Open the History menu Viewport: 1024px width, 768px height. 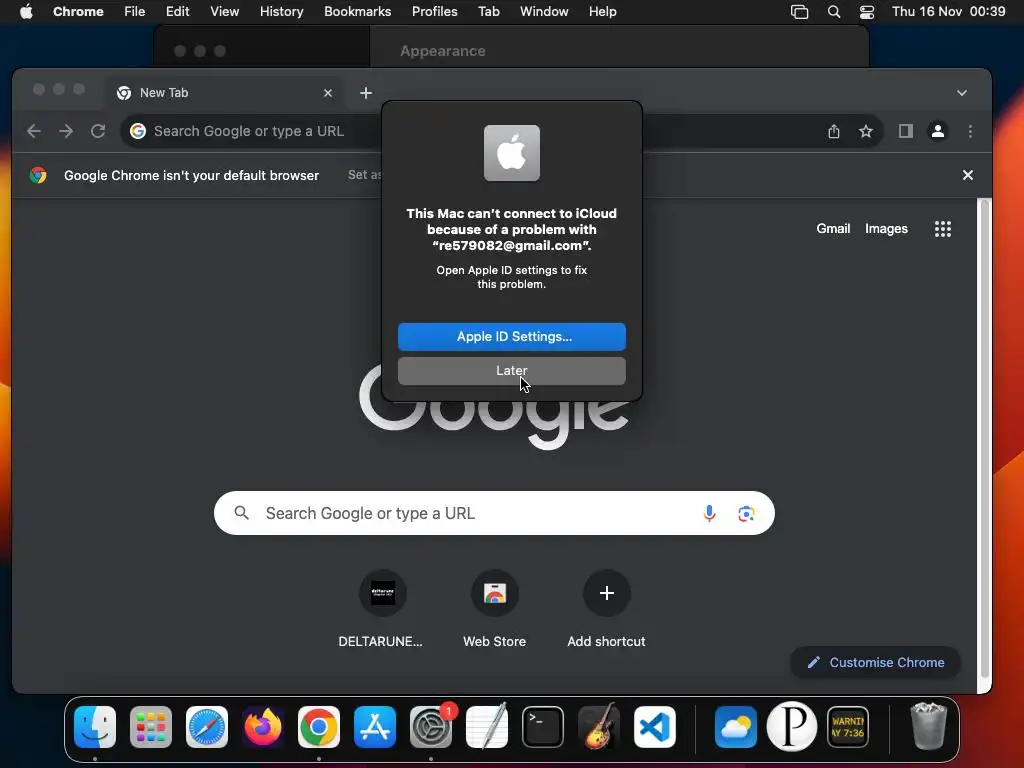281,11
